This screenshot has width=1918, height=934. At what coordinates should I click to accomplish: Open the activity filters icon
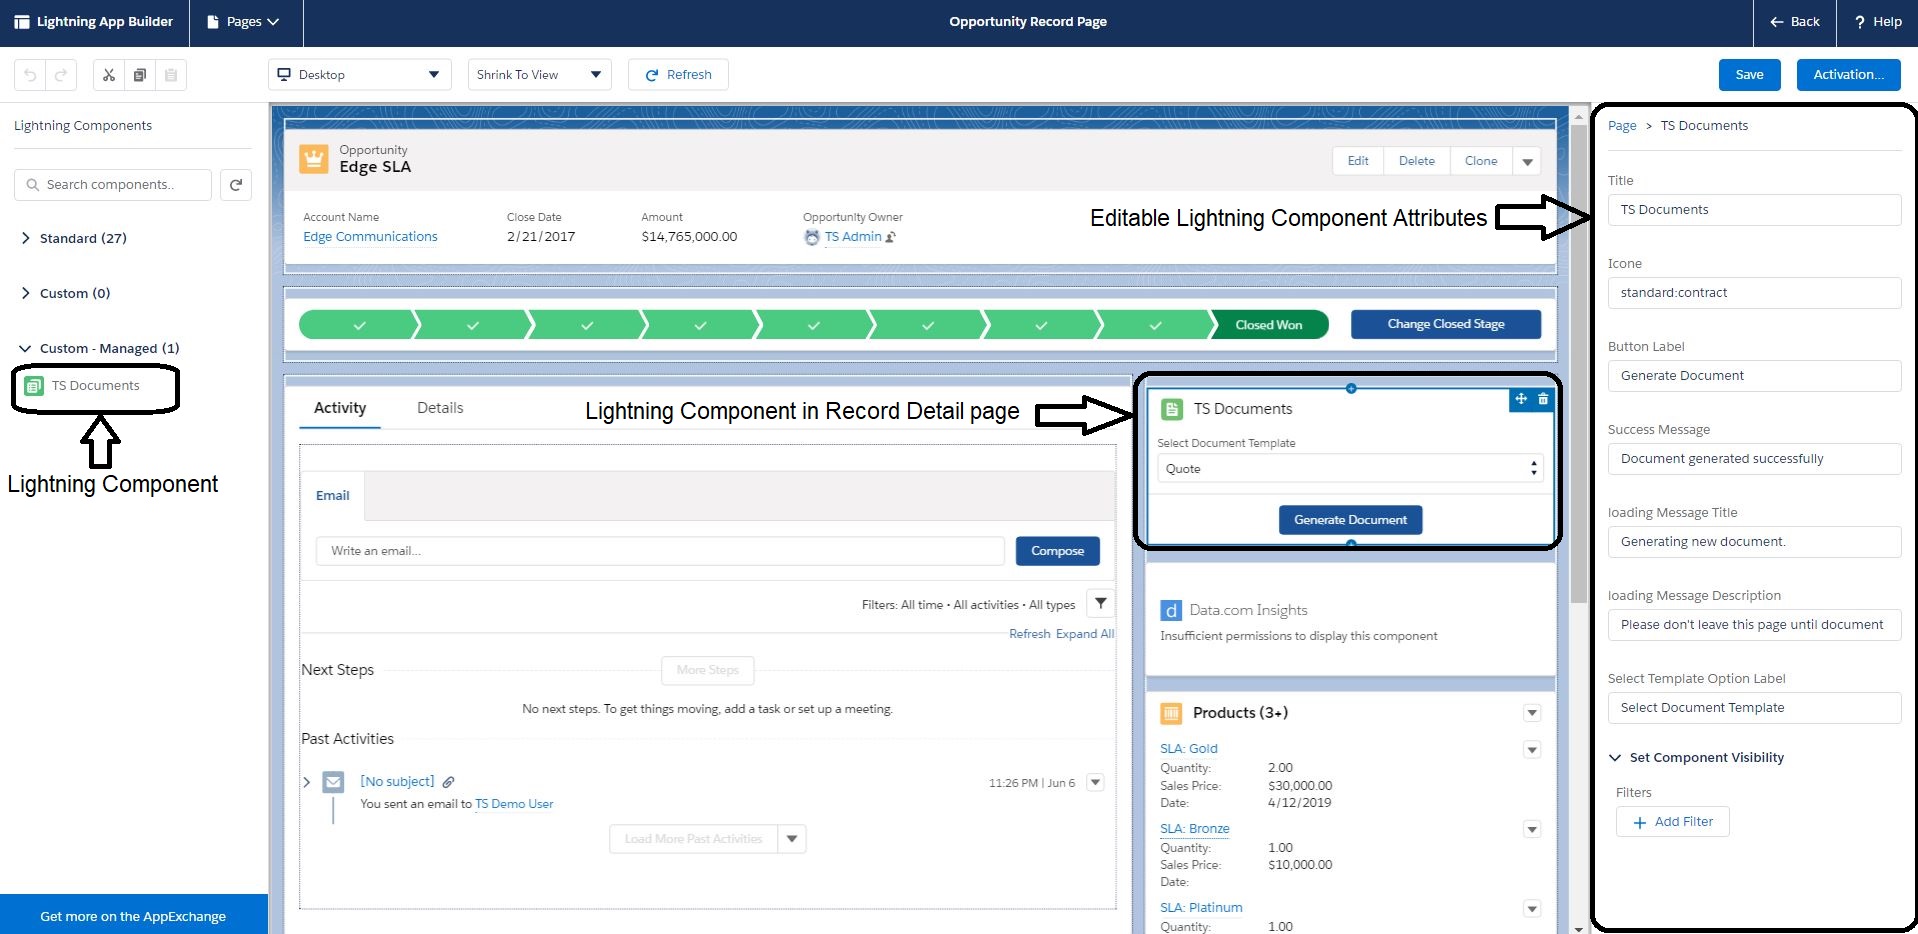tap(1100, 603)
